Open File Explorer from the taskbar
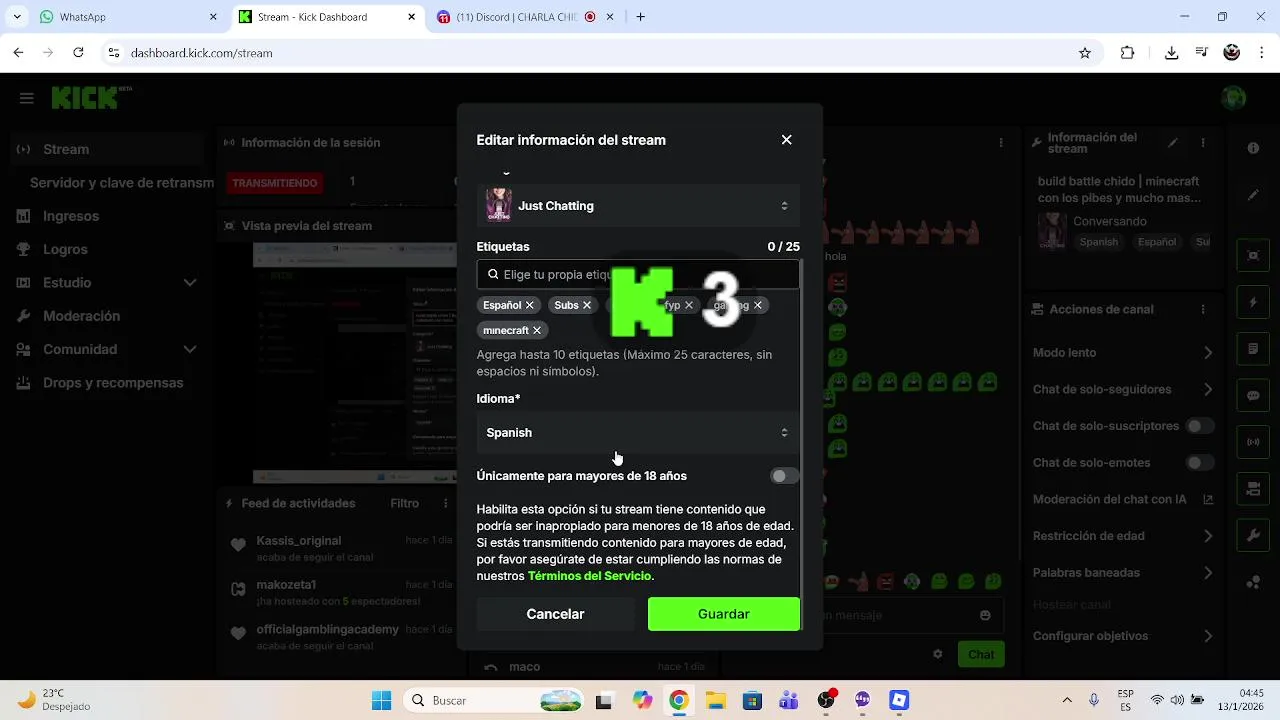 pyautogui.click(x=715, y=700)
